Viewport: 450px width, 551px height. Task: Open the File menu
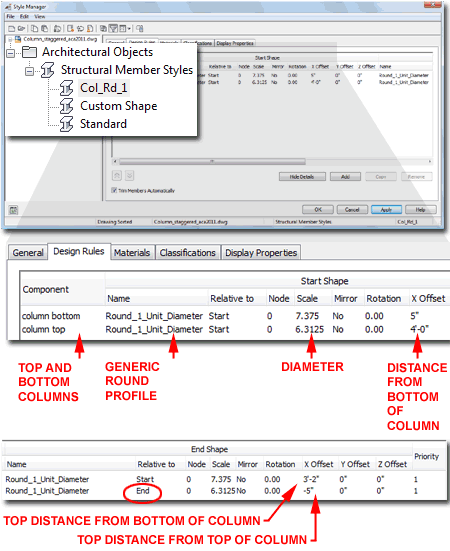(11, 17)
